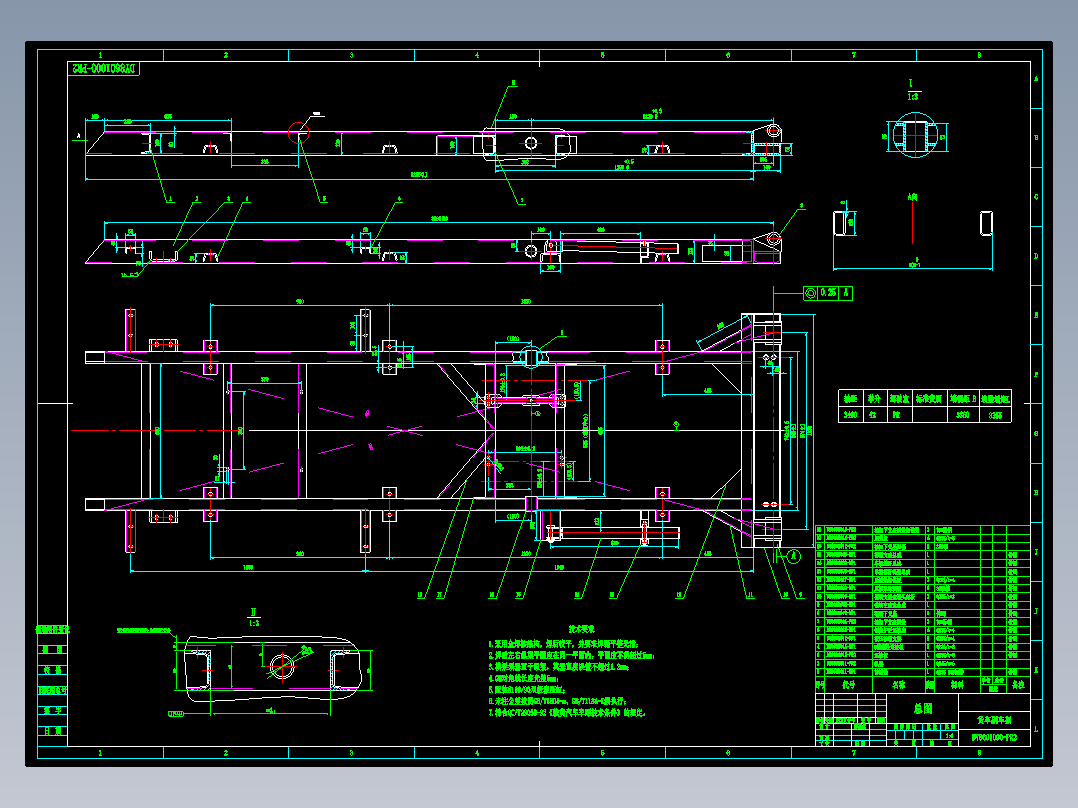Select the concentricity symbol in the tolerance frame
Image resolution: width=1078 pixels, height=808 pixels.
coord(811,293)
